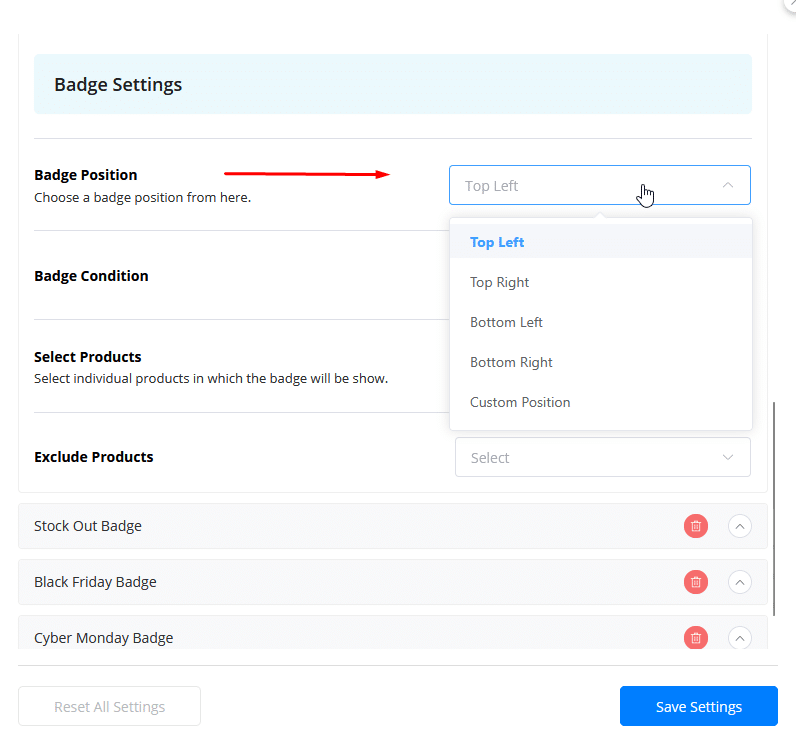Click the vertical scrollbar of settings panel
This screenshot has width=796, height=752.
point(773,508)
